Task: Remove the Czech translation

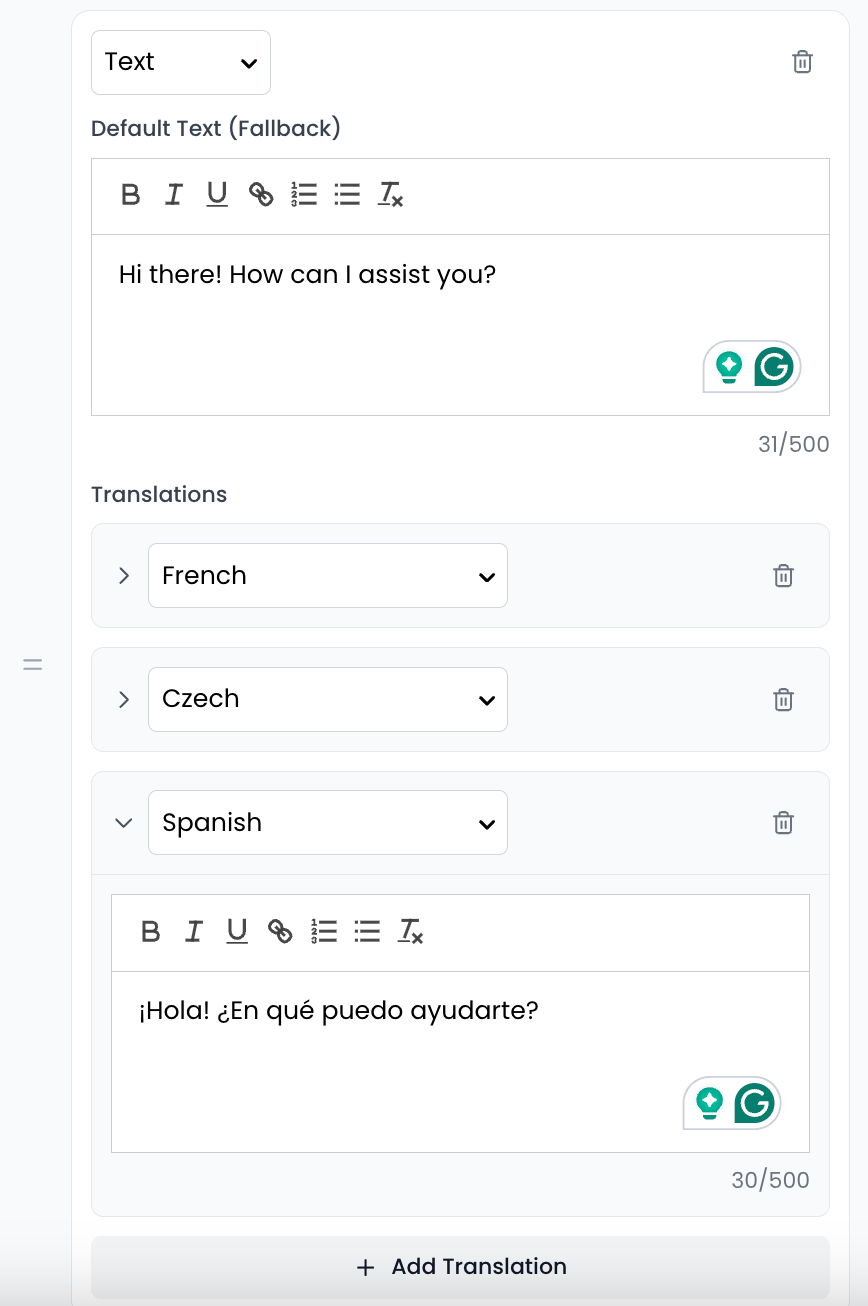Action: pos(783,700)
